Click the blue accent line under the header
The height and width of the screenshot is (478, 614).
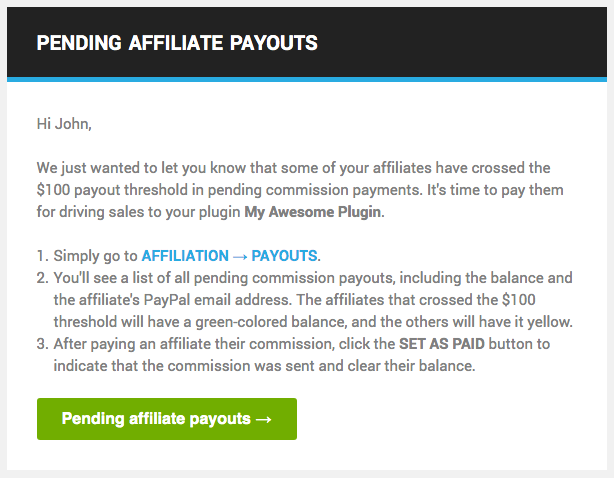(307, 79)
